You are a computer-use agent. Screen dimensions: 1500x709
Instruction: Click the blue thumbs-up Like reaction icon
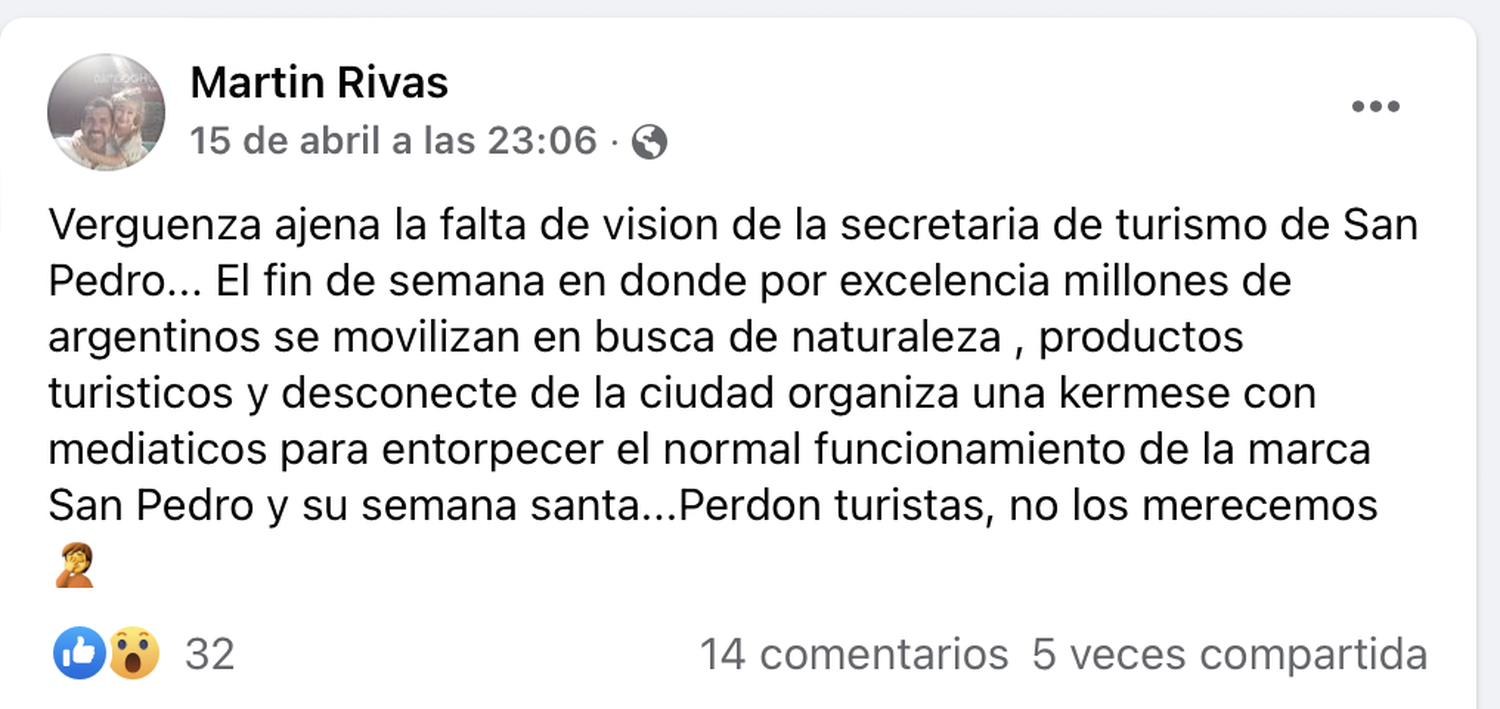click(x=79, y=654)
